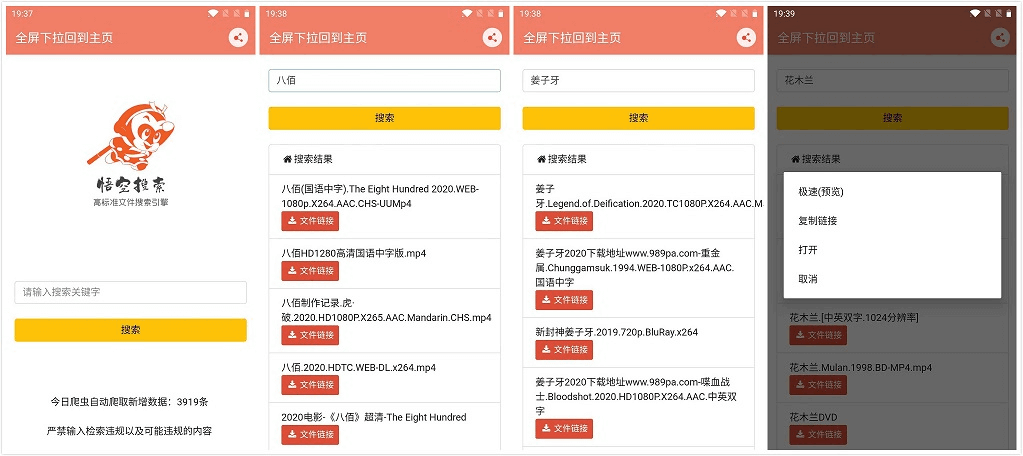Choose 极速(预览) in the popup menu
The width and height of the screenshot is (1023, 456).
pos(893,192)
